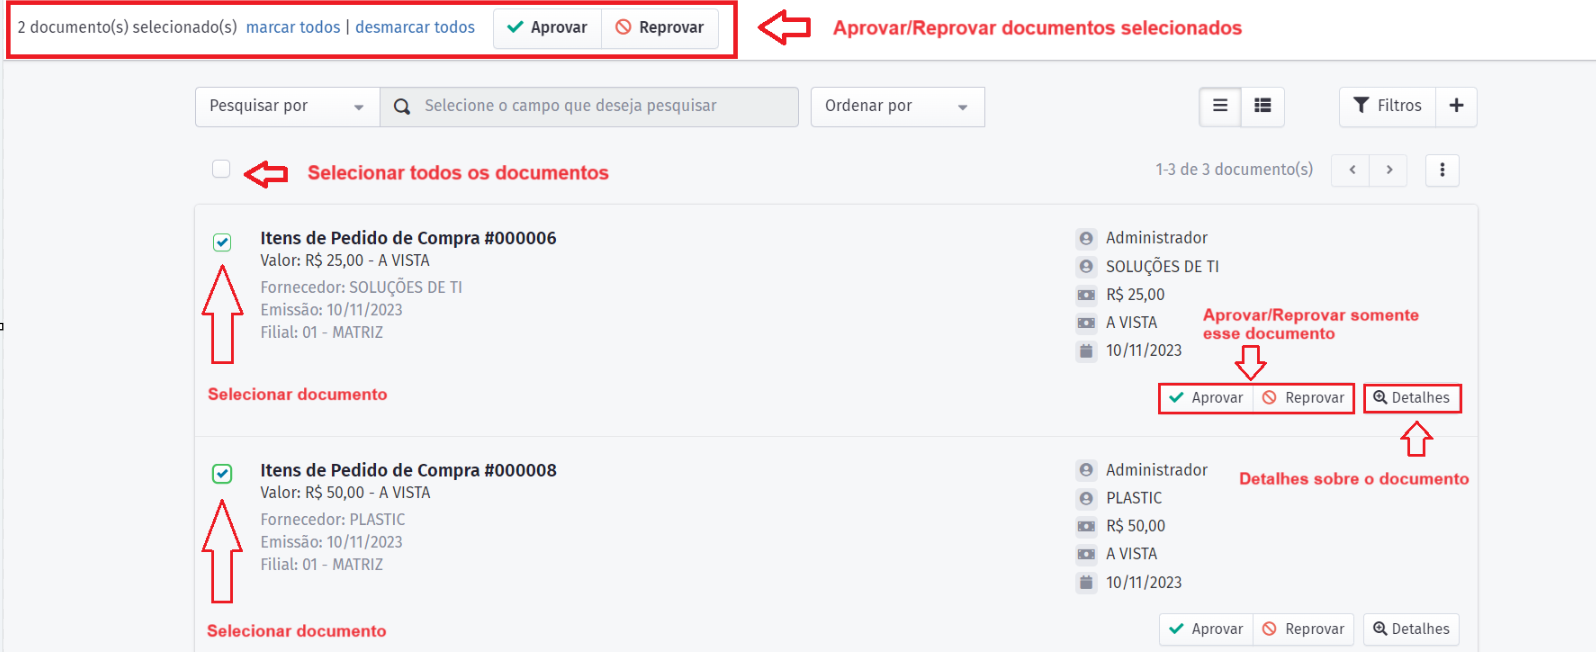Screen dimensions: 1596x652
Task: Click Reprovar for order #000008
Action: [1303, 629]
